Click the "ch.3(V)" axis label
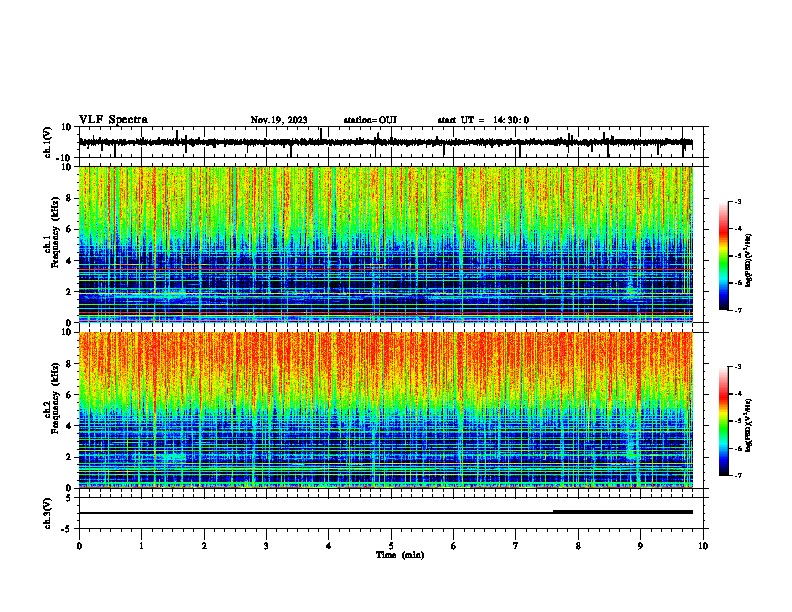Image resolution: width=792 pixels, height=612 pixels. point(48,513)
